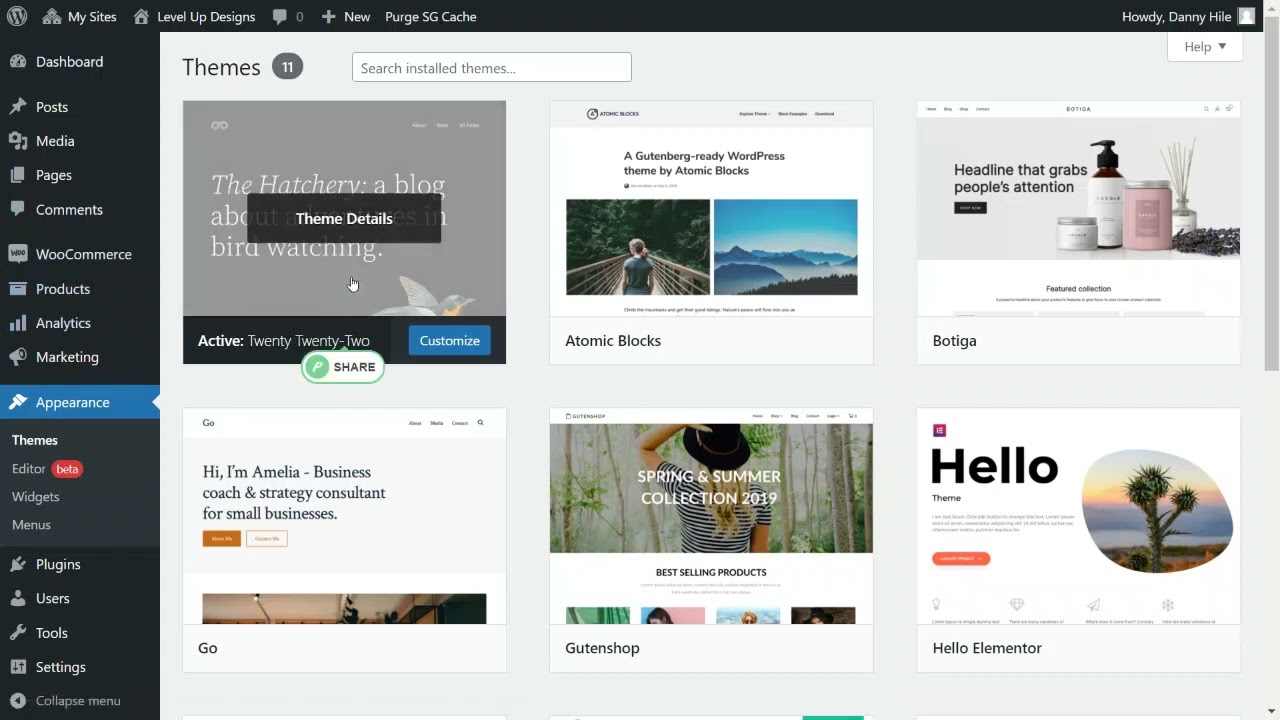The width and height of the screenshot is (1280, 720).
Task: Click the Products box icon
Action: [18, 289]
